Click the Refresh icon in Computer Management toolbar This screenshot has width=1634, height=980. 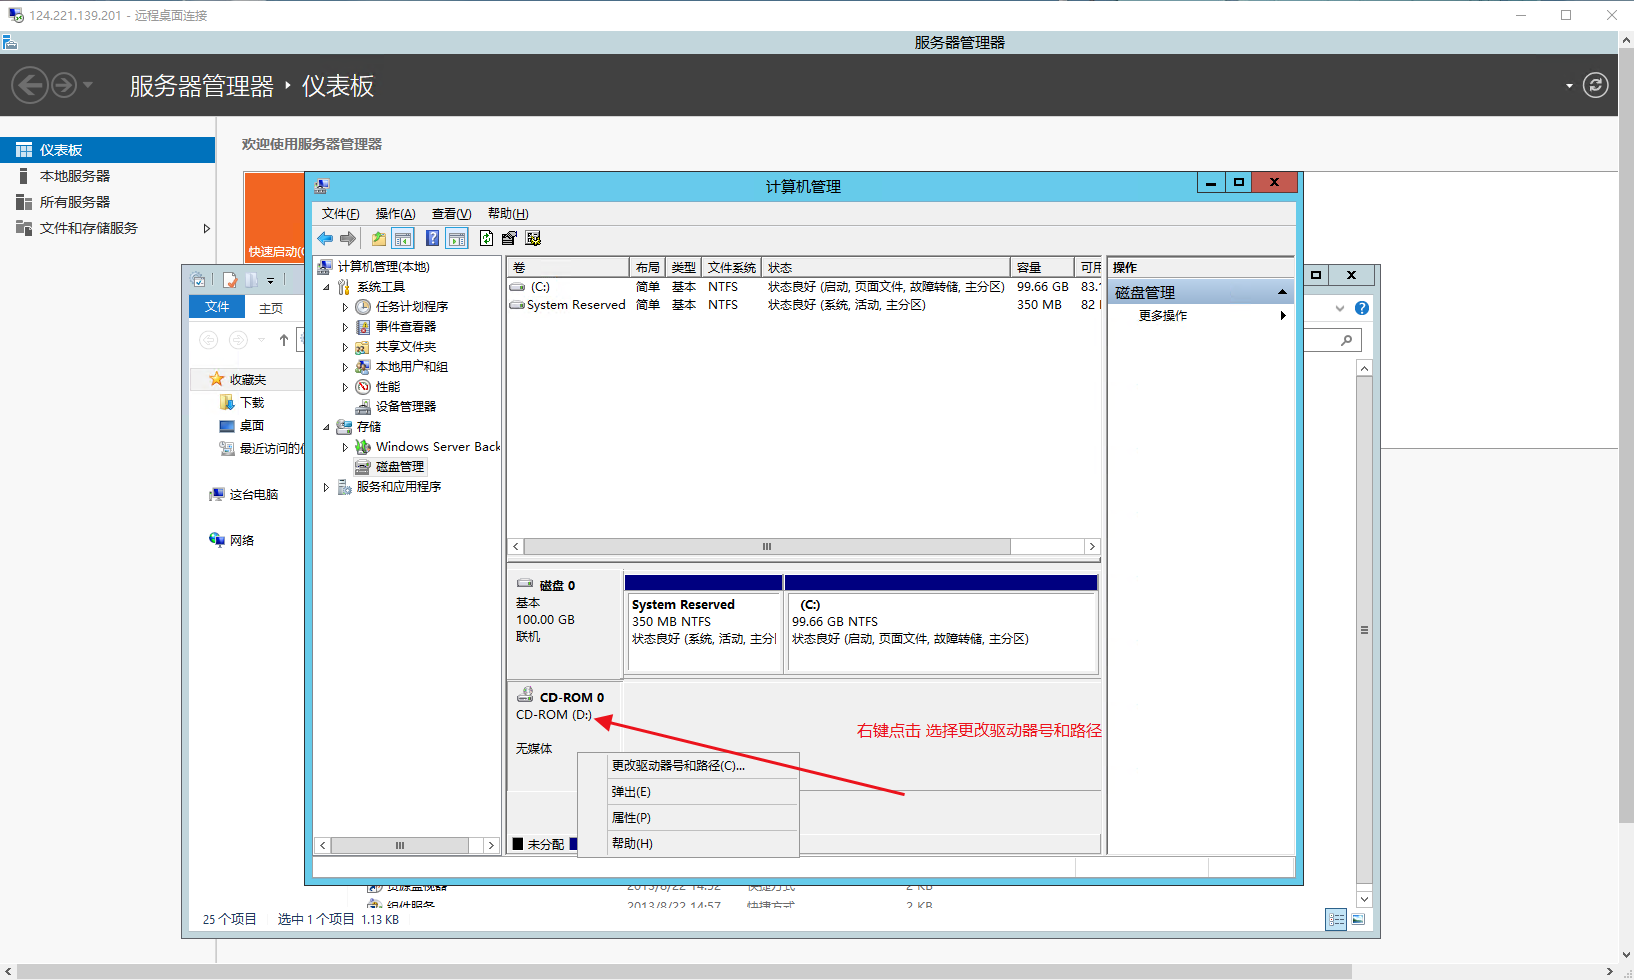click(486, 238)
